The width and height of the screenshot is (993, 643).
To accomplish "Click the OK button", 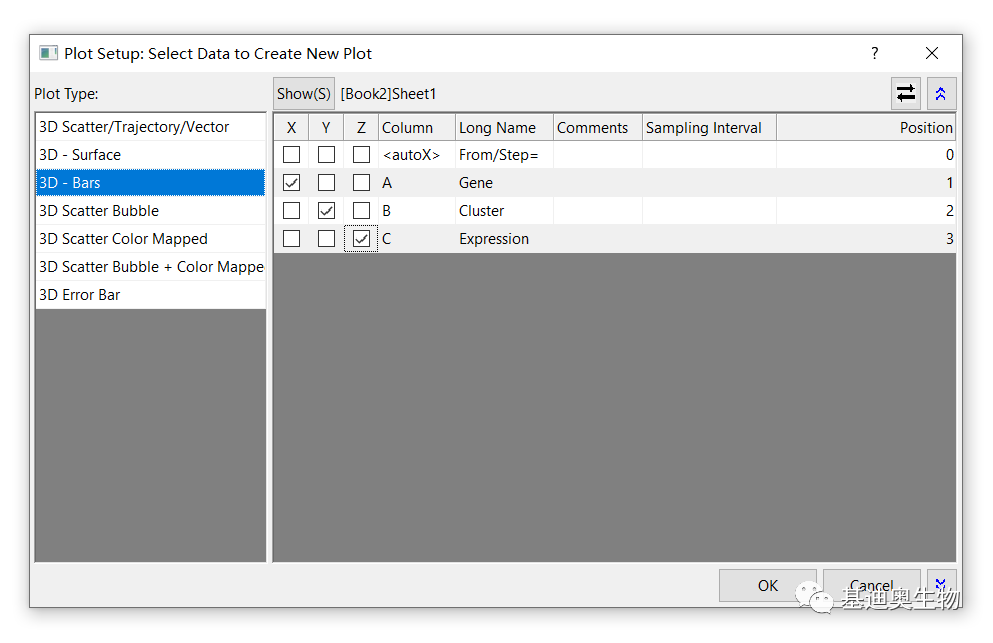I will coord(767,586).
